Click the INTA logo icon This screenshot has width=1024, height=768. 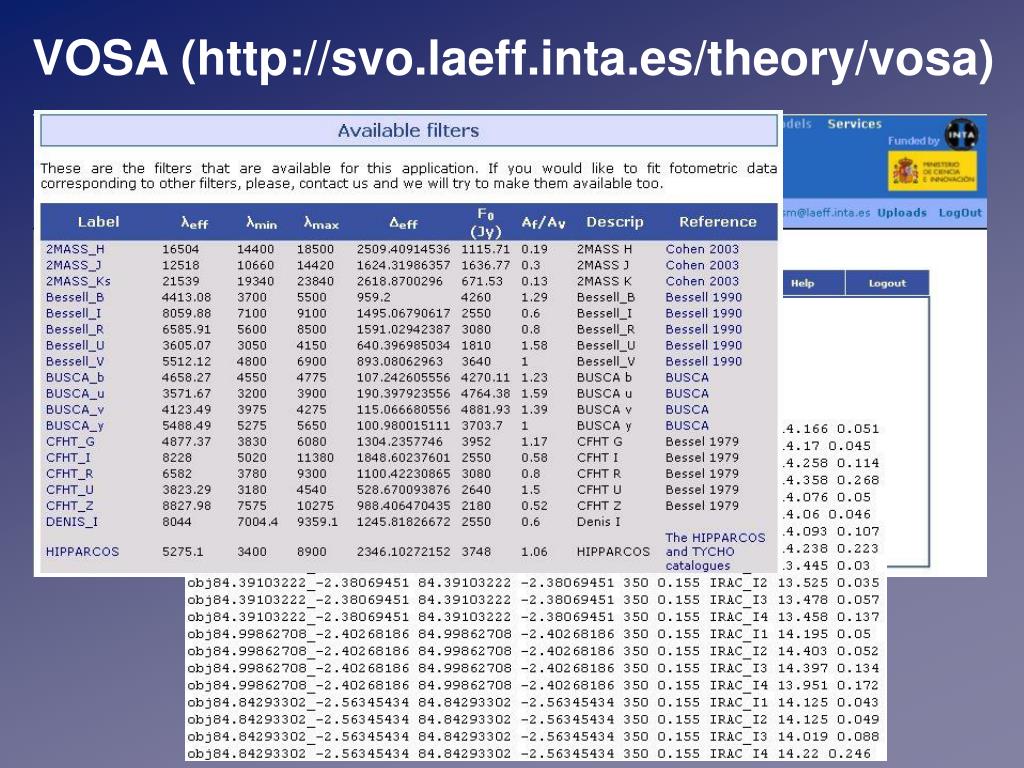point(961,135)
